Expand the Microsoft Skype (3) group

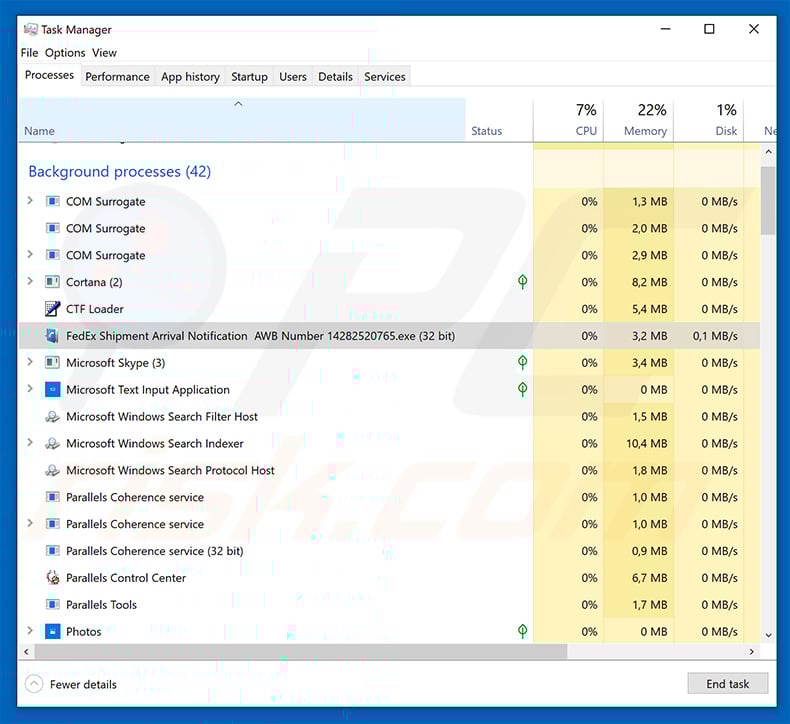pos(30,362)
